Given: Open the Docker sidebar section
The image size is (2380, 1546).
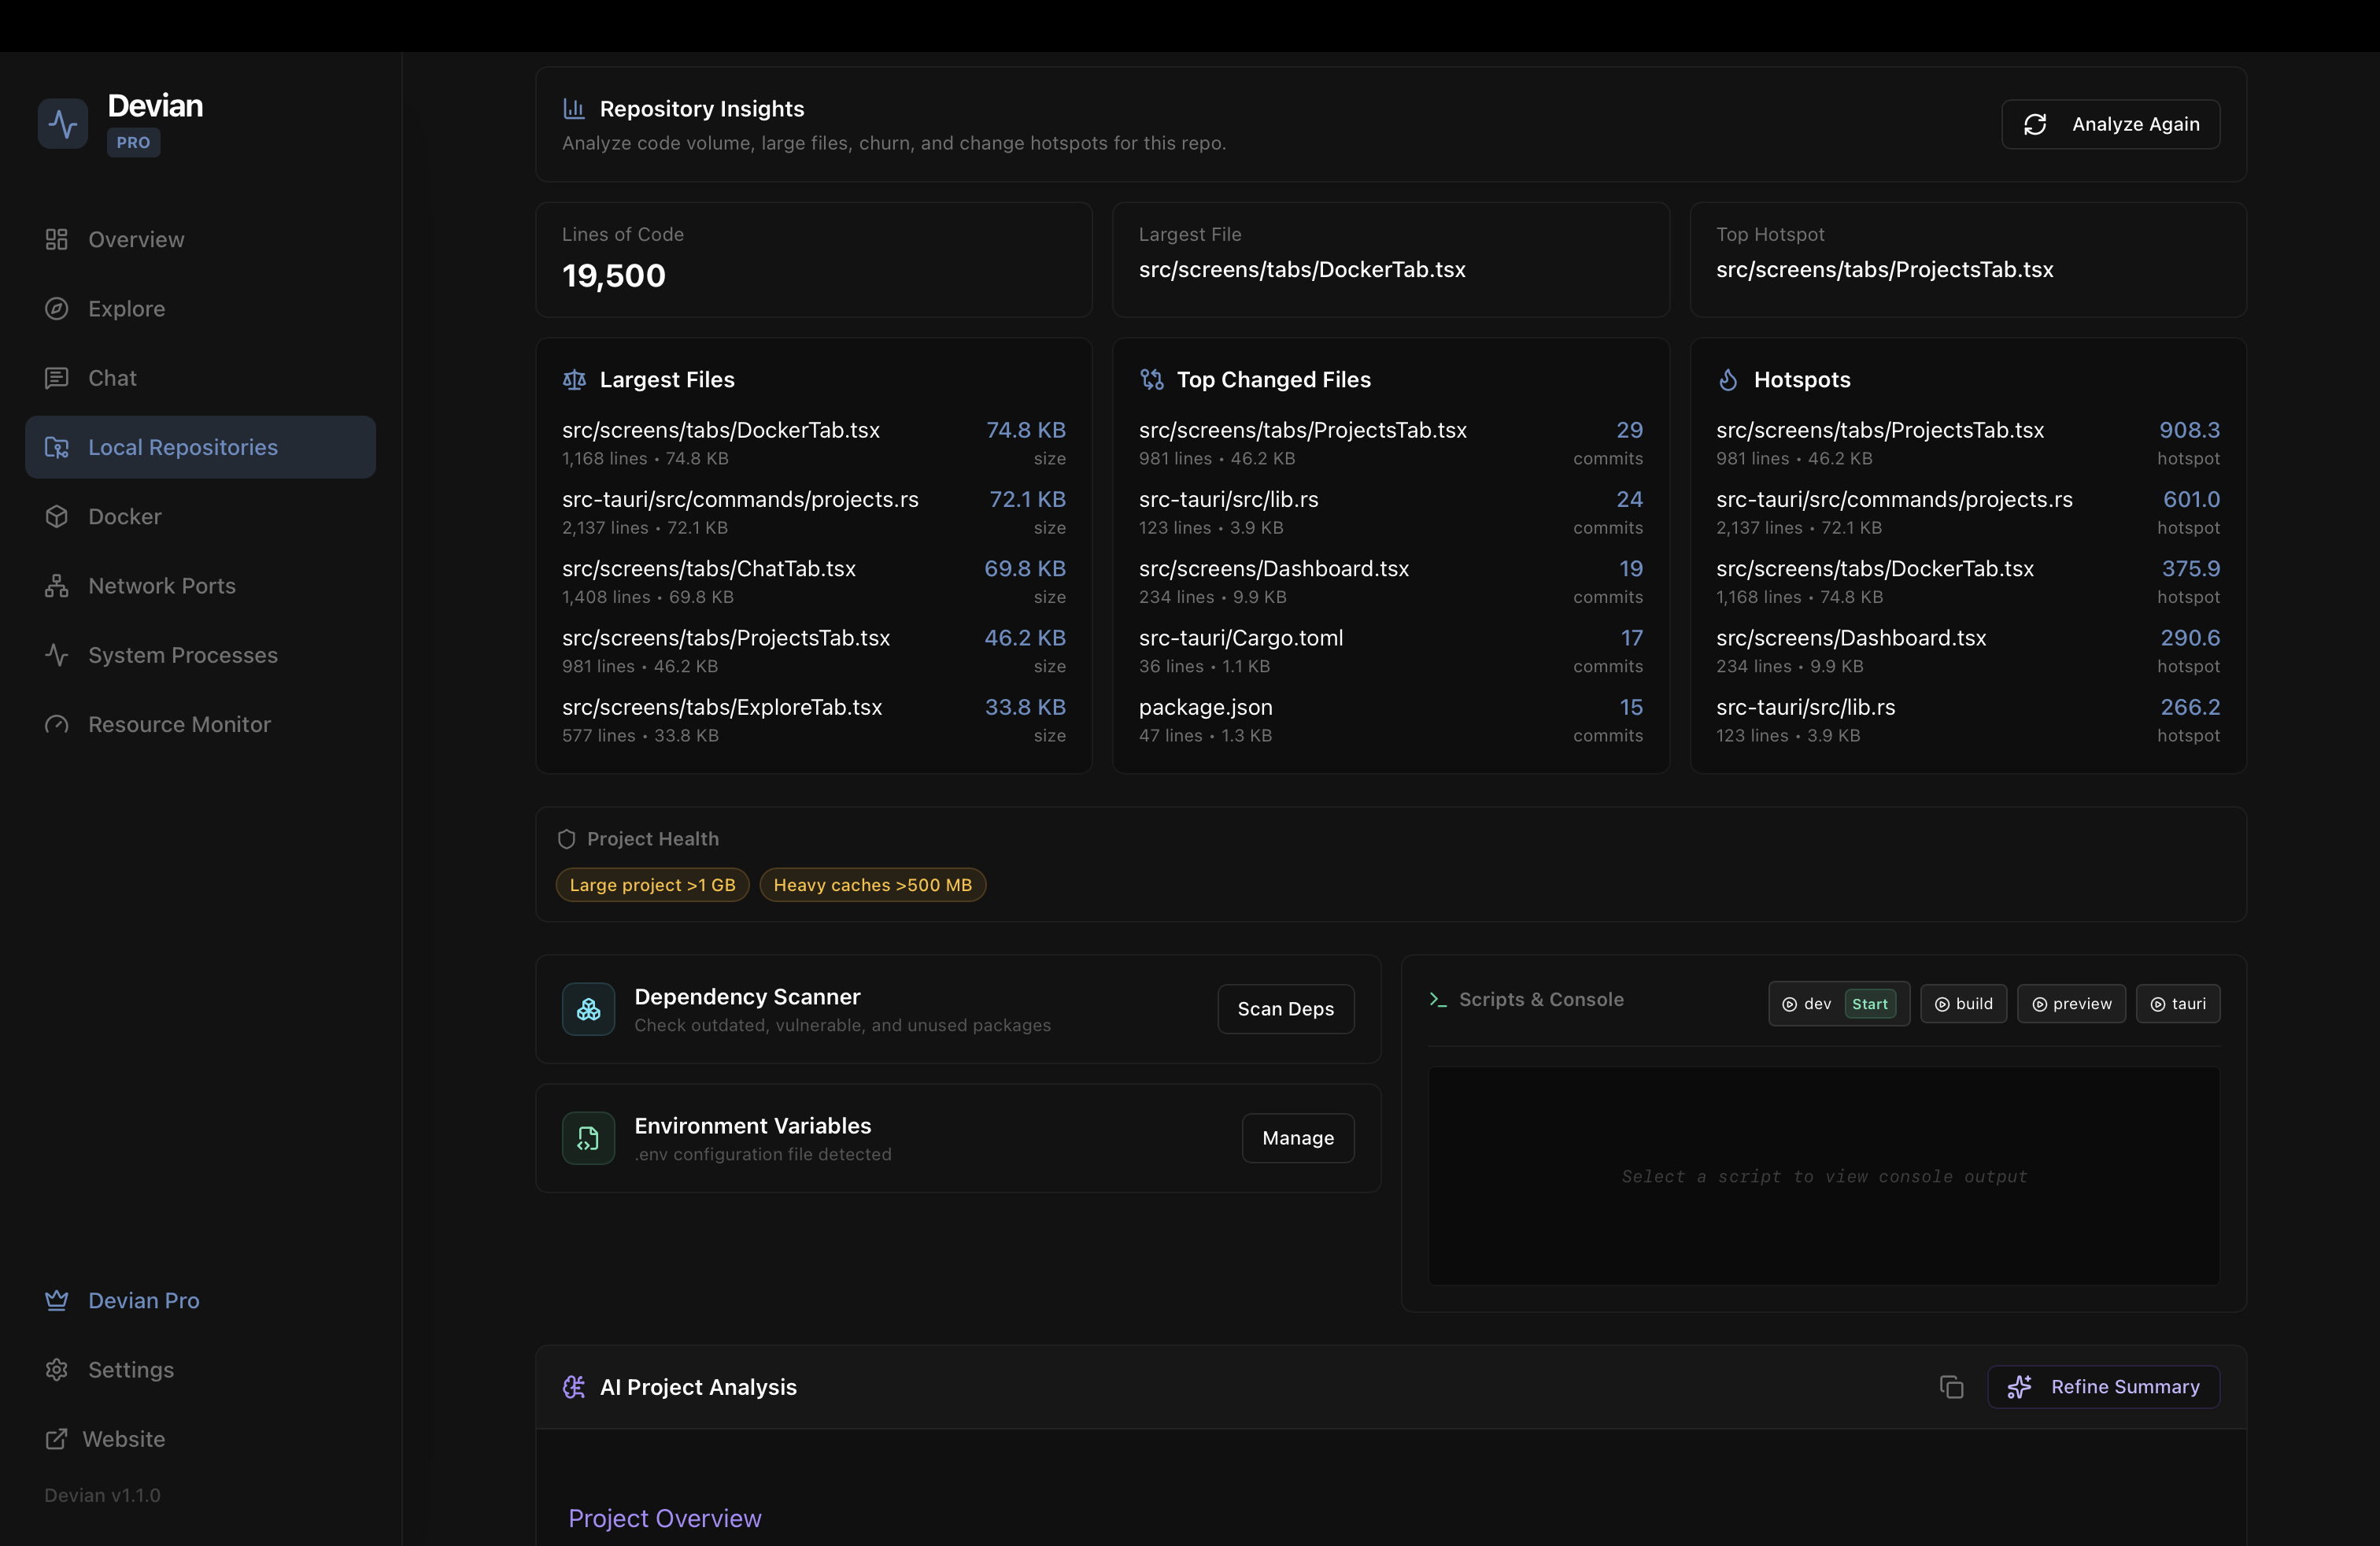Looking at the screenshot, I should tap(124, 516).
